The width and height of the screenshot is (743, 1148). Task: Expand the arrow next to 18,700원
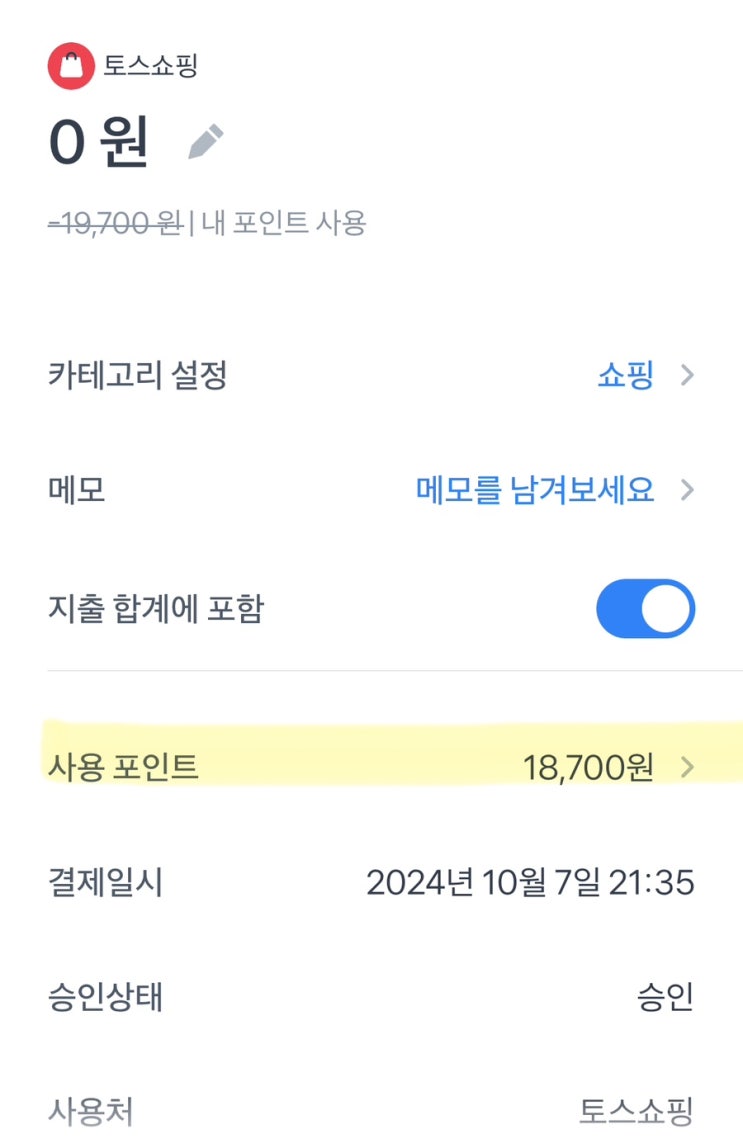tap(687, 767)
